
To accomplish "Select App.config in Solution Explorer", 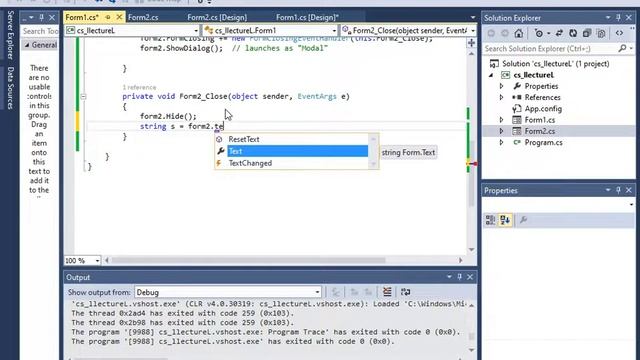I will click(543, 109).
